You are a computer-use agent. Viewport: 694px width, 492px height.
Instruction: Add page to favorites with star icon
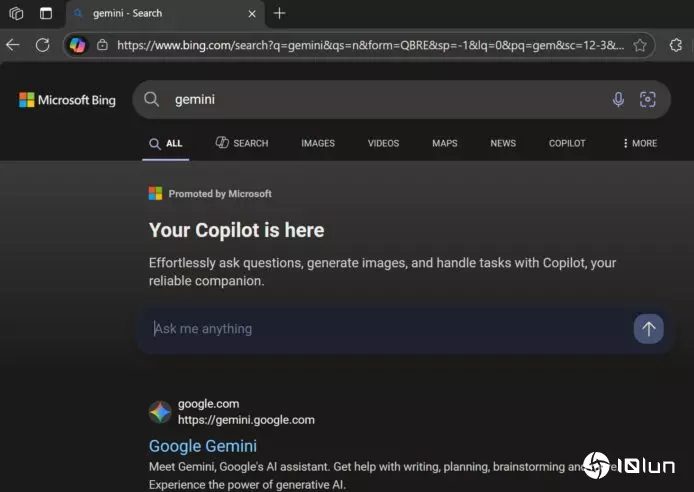tap(640, 45)
